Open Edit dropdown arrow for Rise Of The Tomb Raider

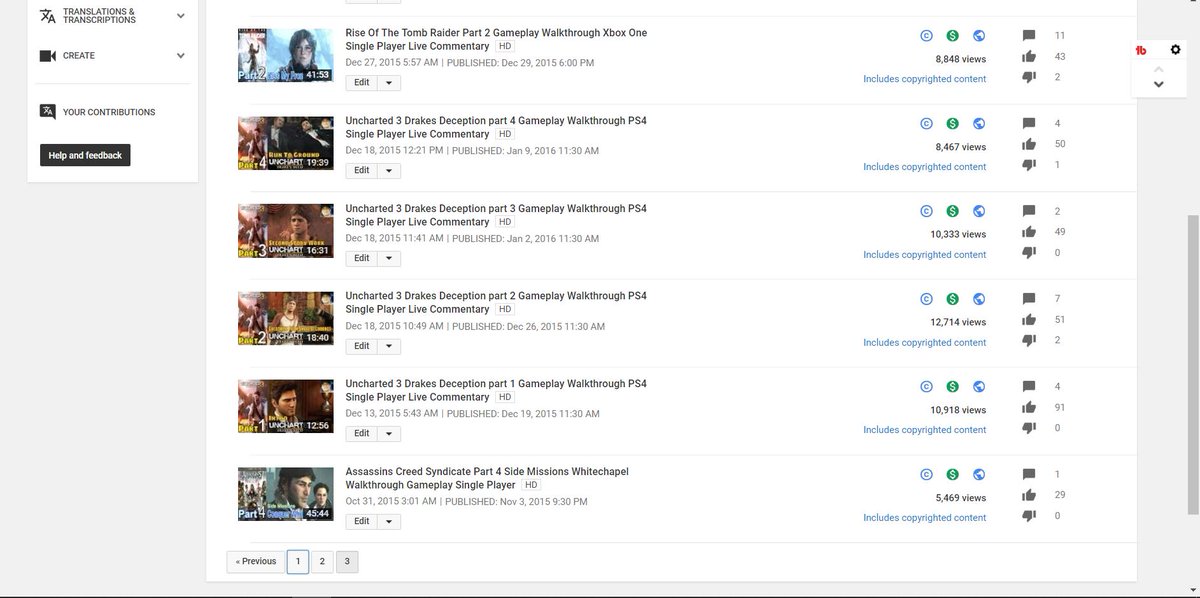coord(389,83)
